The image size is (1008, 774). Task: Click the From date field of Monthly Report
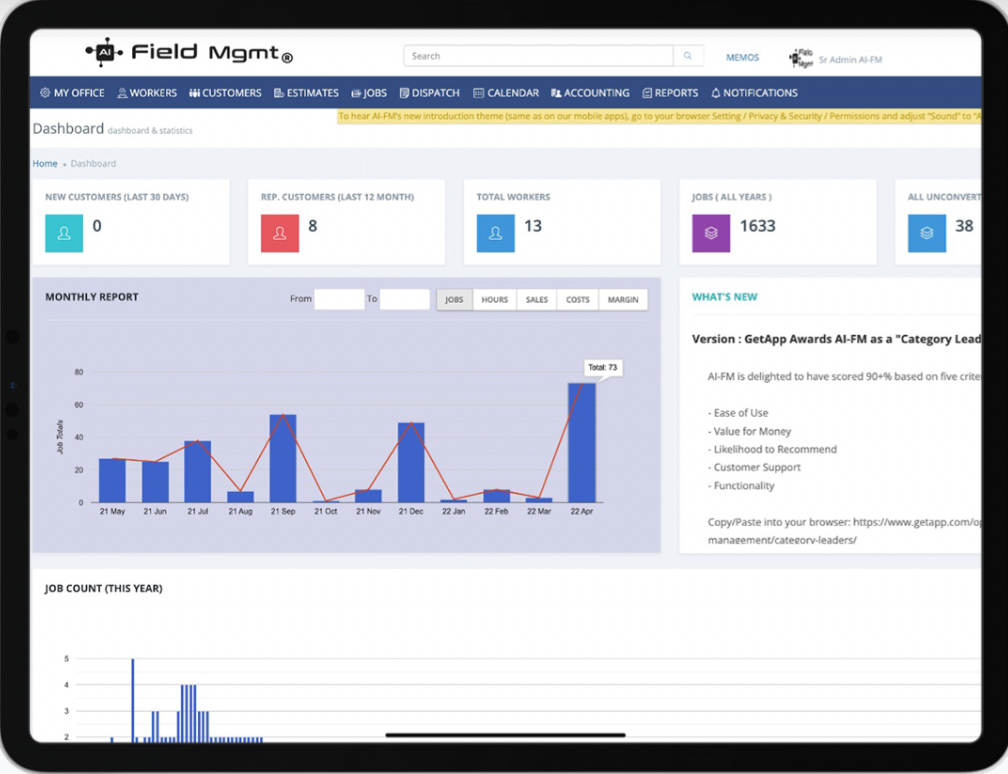340,299
